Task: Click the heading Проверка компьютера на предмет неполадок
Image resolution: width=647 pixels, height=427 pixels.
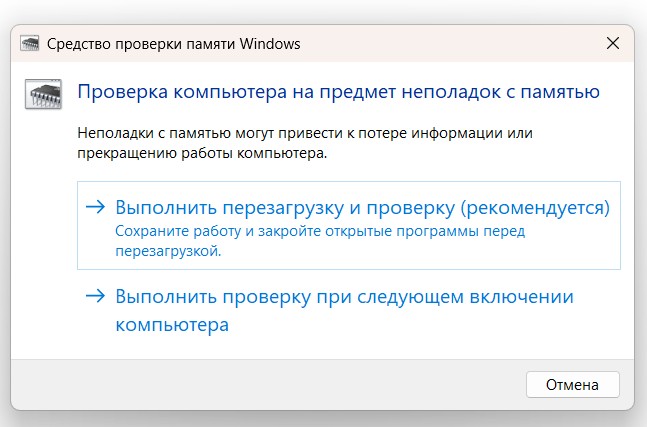Action: [x=338, y=92]
